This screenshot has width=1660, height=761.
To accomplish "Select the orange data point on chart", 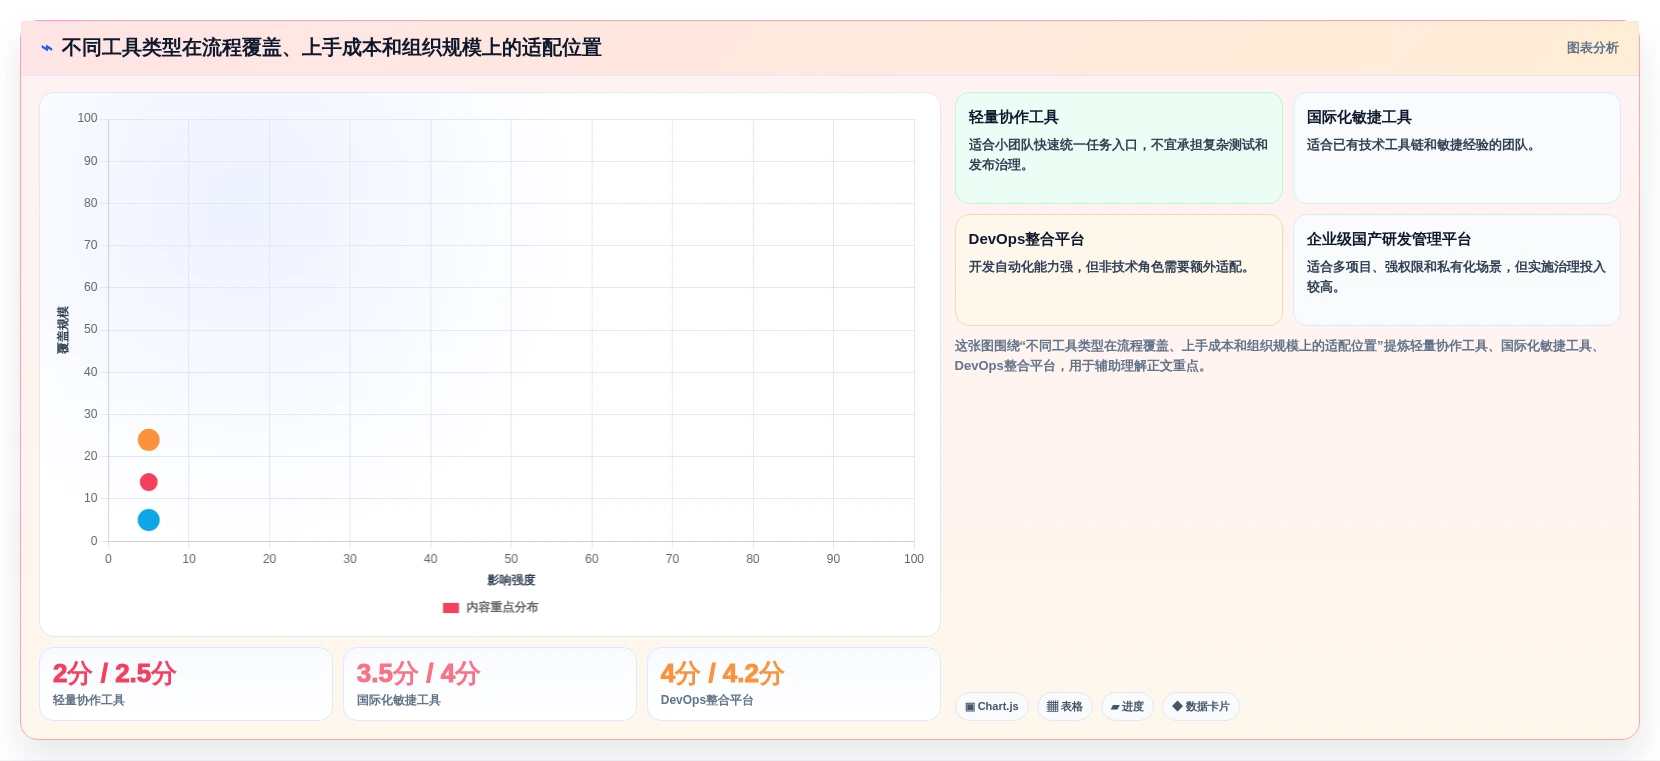I will [x=148, y=440].
